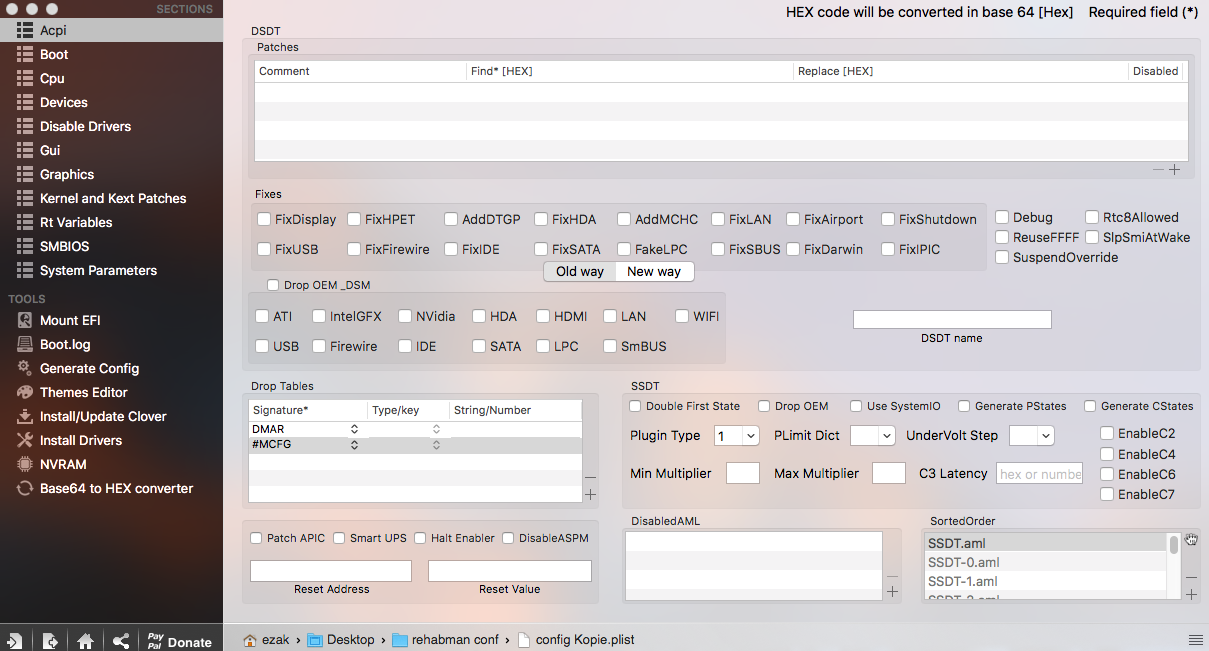
Task: Select SSDT-0.aml in SortedOrder list
Action: point(1046,562)
